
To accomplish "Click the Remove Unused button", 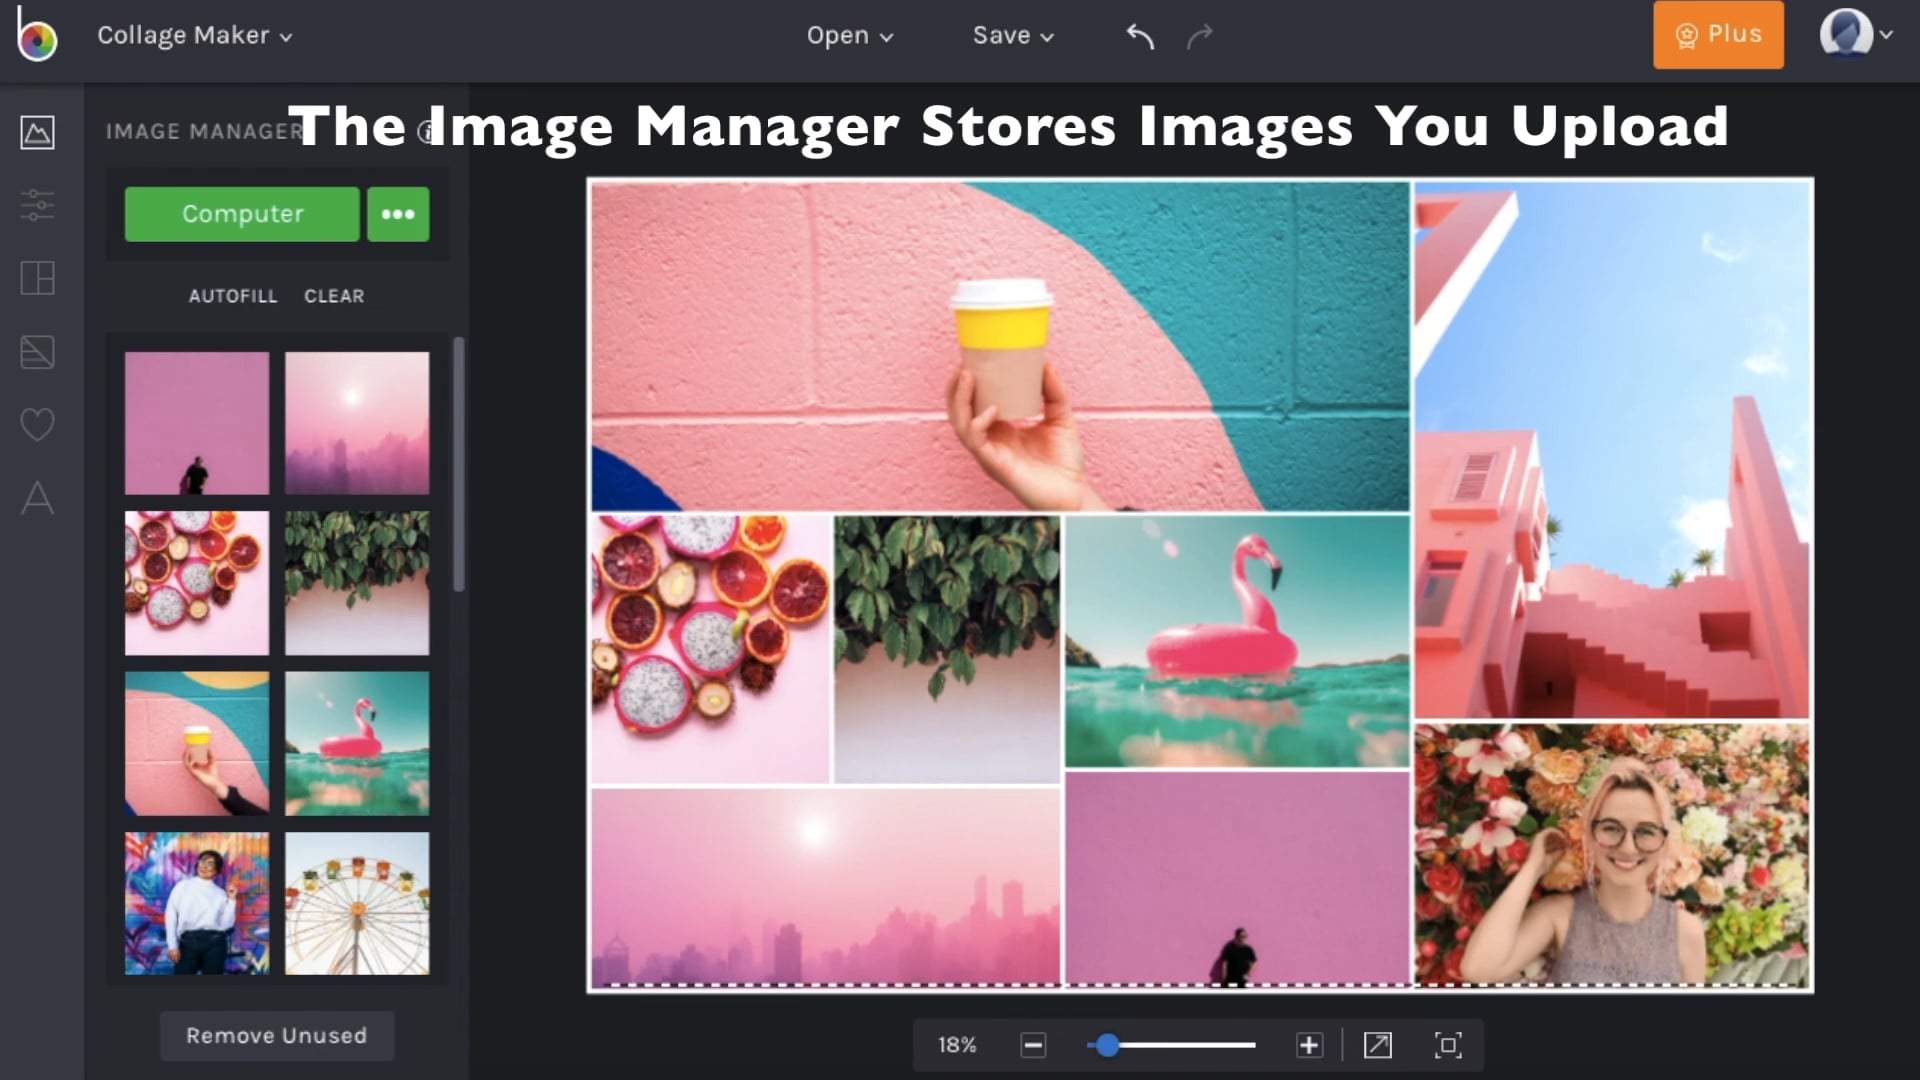I will 277,1036.
